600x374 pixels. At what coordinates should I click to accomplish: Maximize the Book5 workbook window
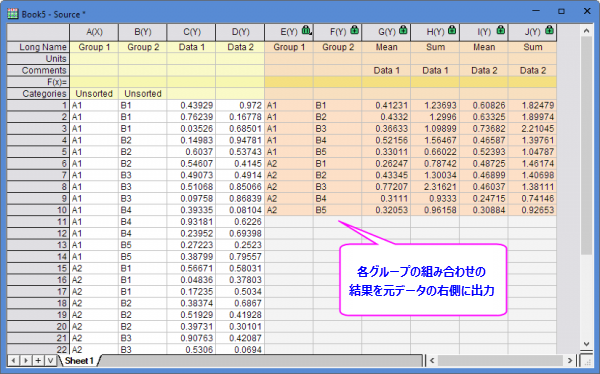point(561,11)
